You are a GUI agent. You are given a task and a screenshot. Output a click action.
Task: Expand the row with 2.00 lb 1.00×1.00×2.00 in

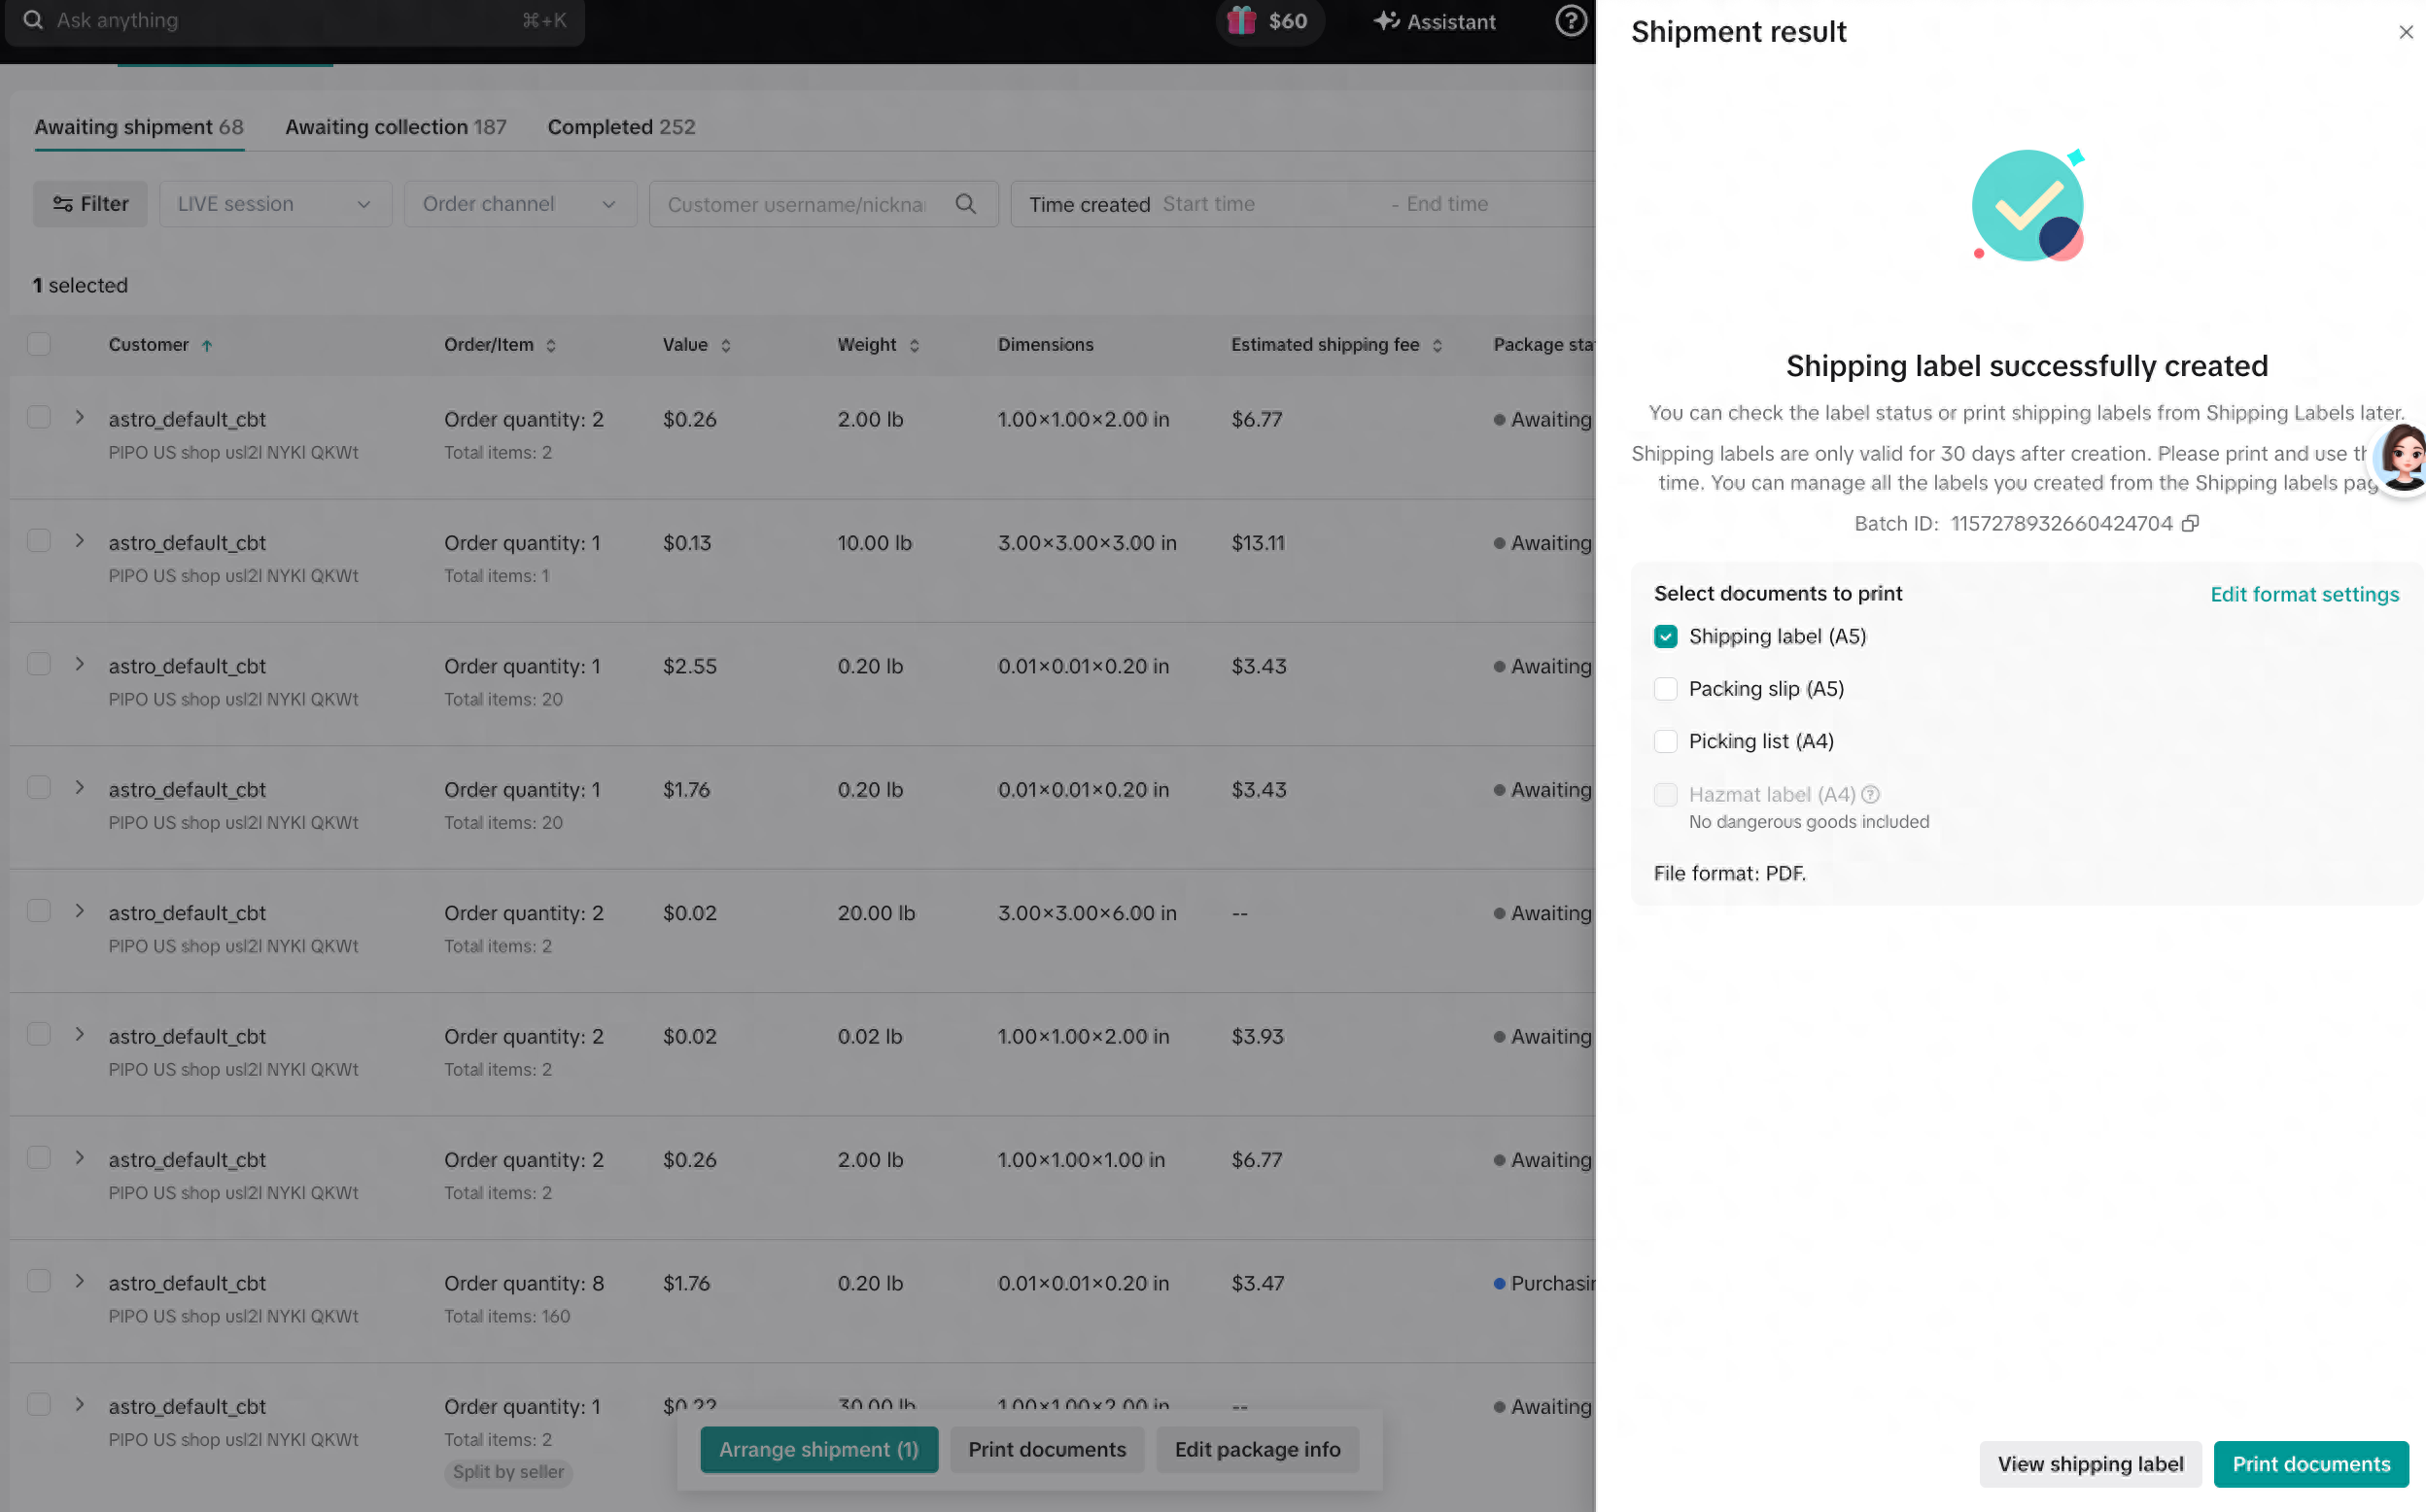[79, 417]
